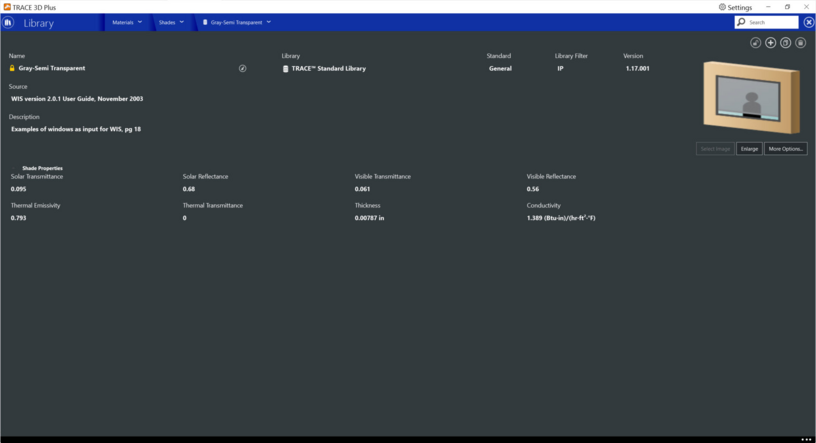Click Thermal Emissivity value 0.793
The height and width of the screenshot is (443, 816).
pyautogui.click(x=18, y=218)
